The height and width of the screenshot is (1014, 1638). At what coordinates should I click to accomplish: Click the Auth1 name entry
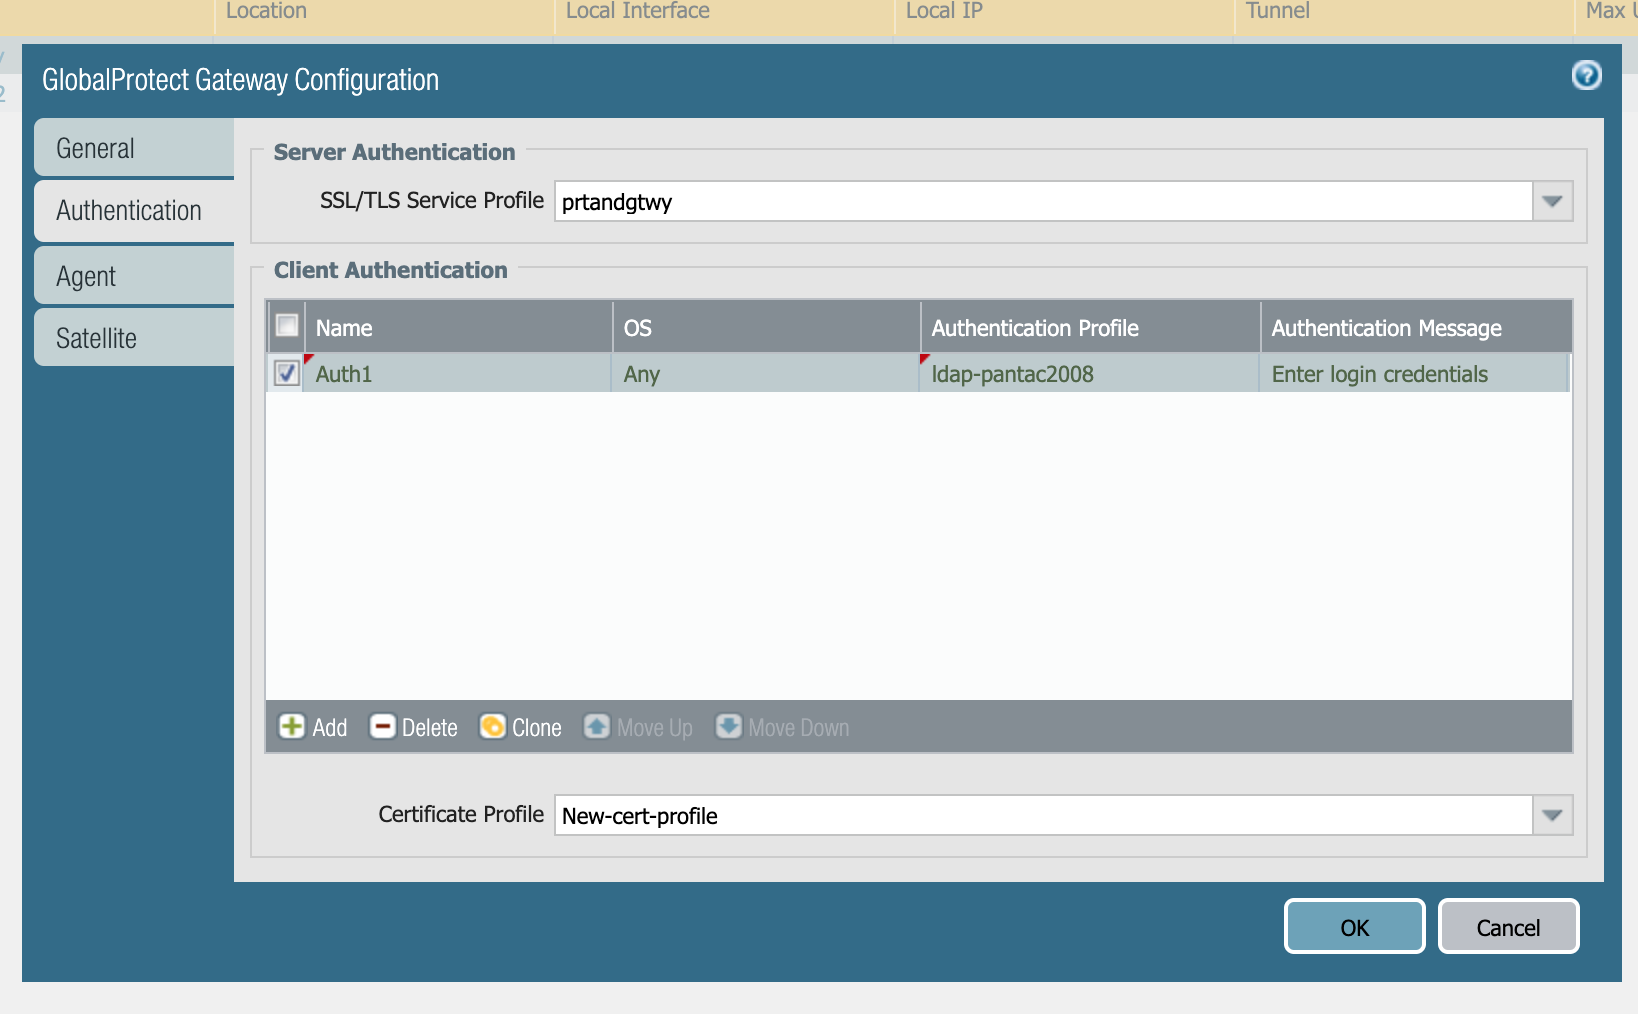click(344, 375)
